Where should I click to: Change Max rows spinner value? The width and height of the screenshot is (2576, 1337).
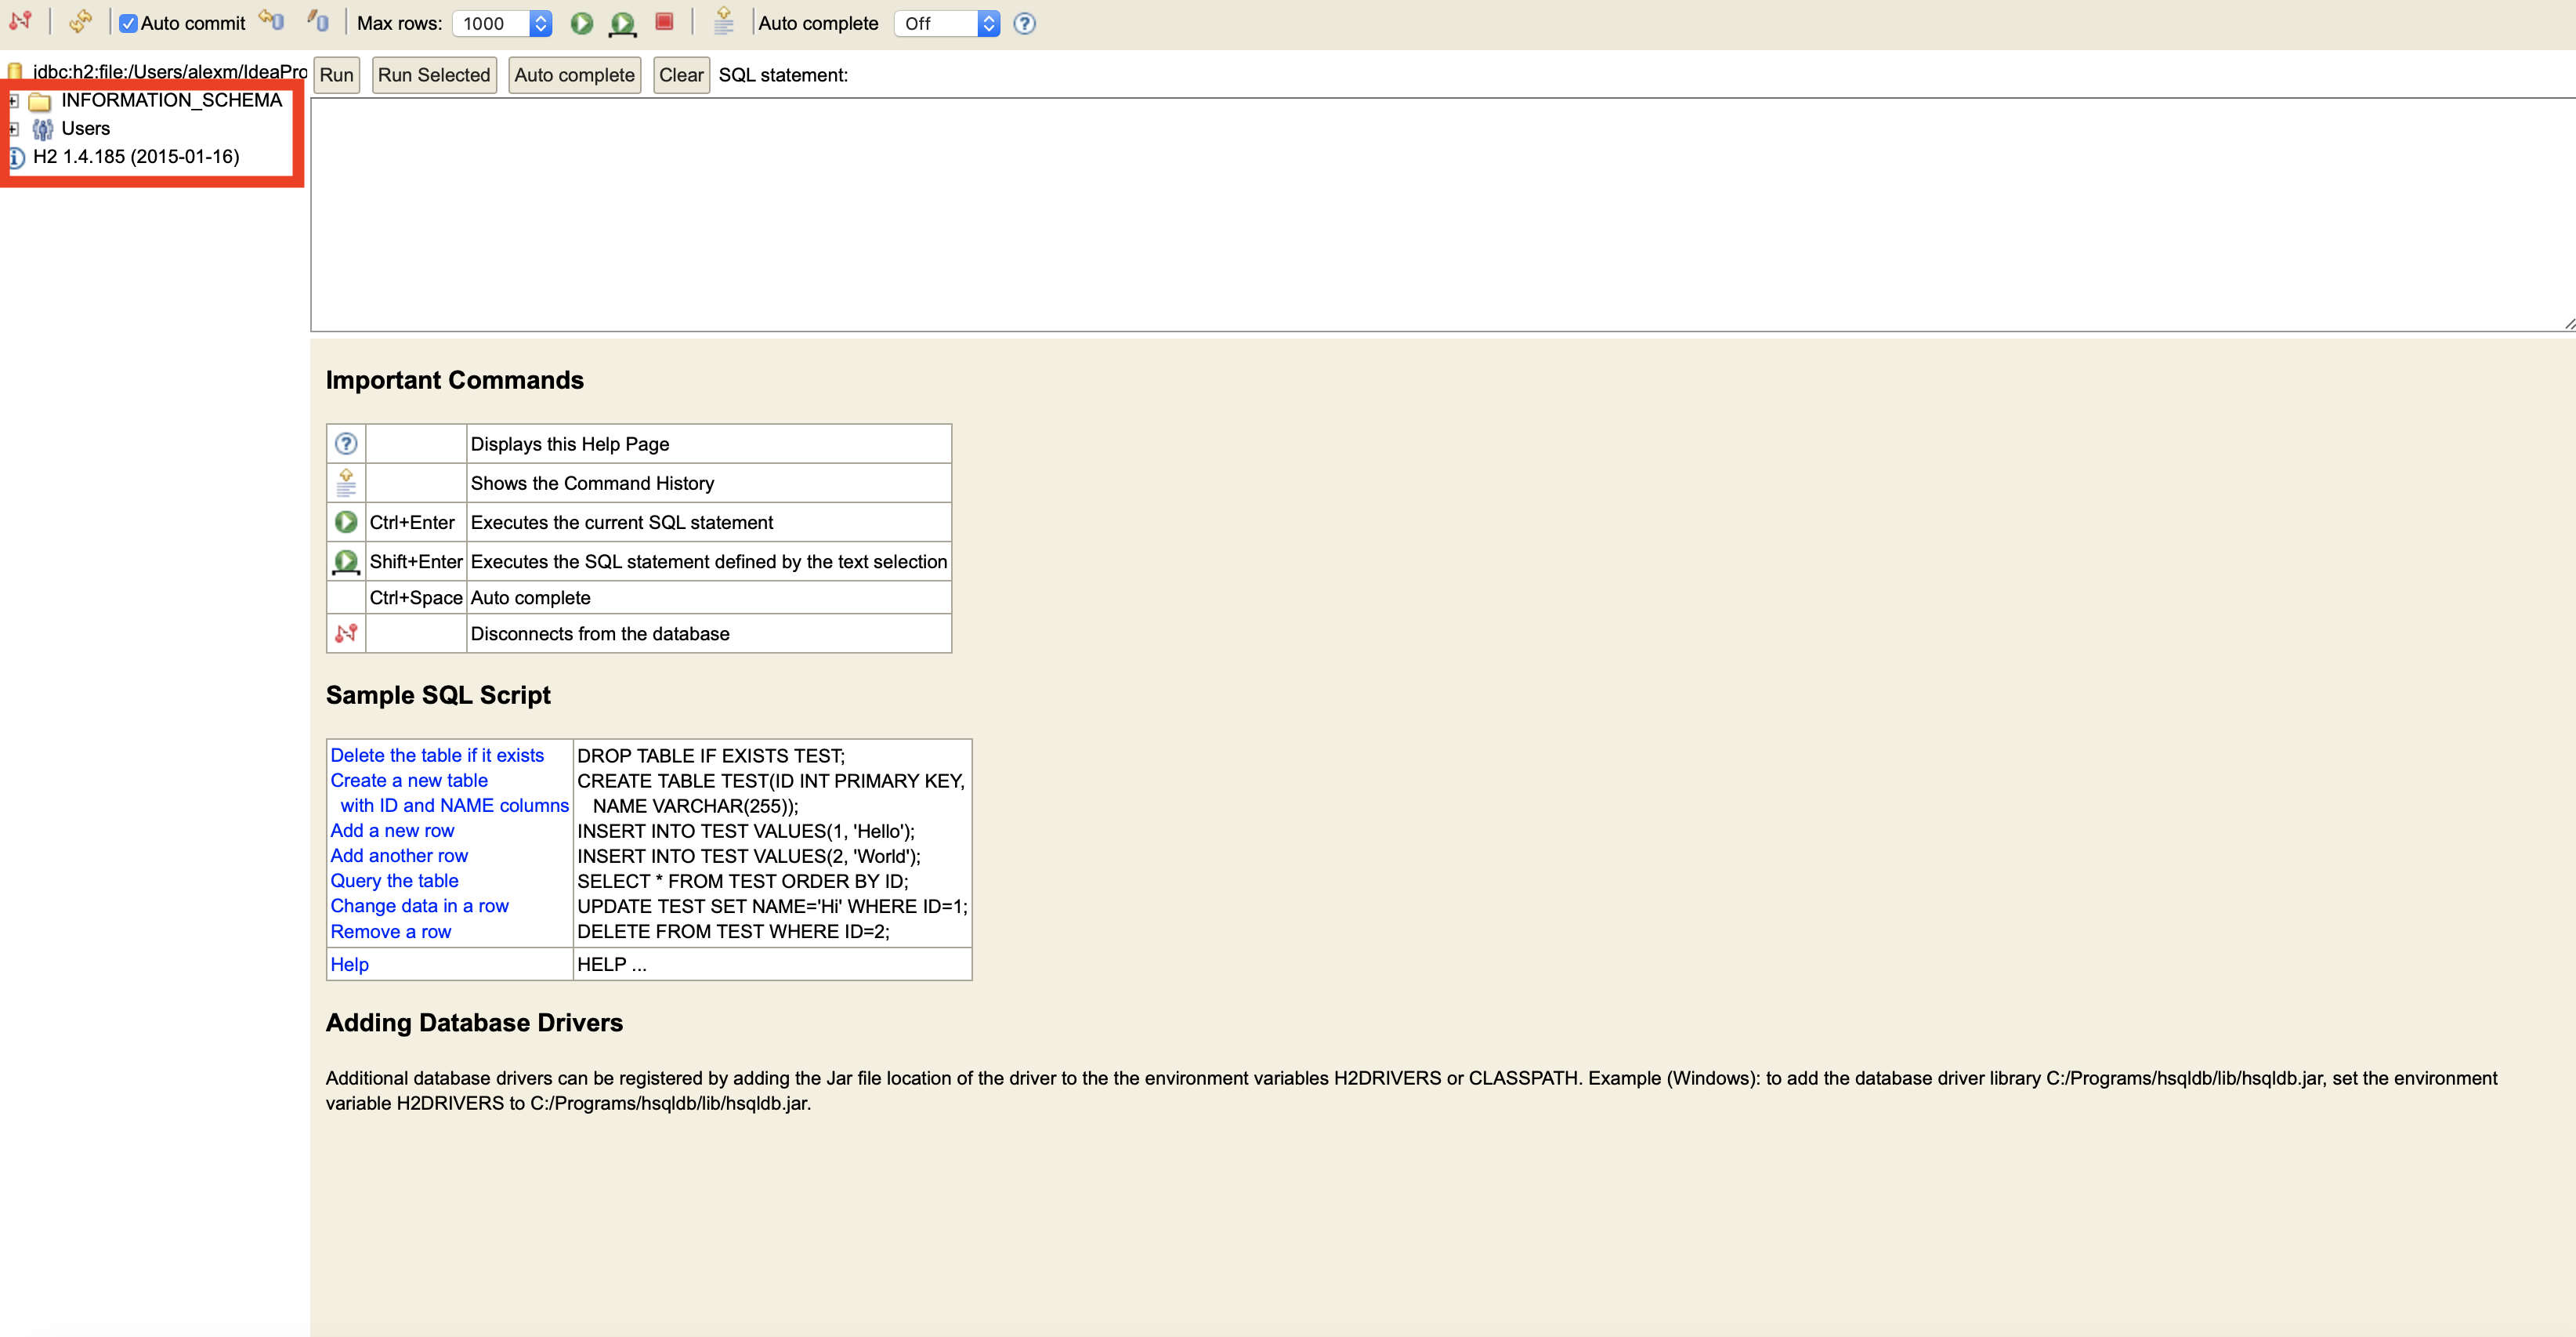[544, 22]
